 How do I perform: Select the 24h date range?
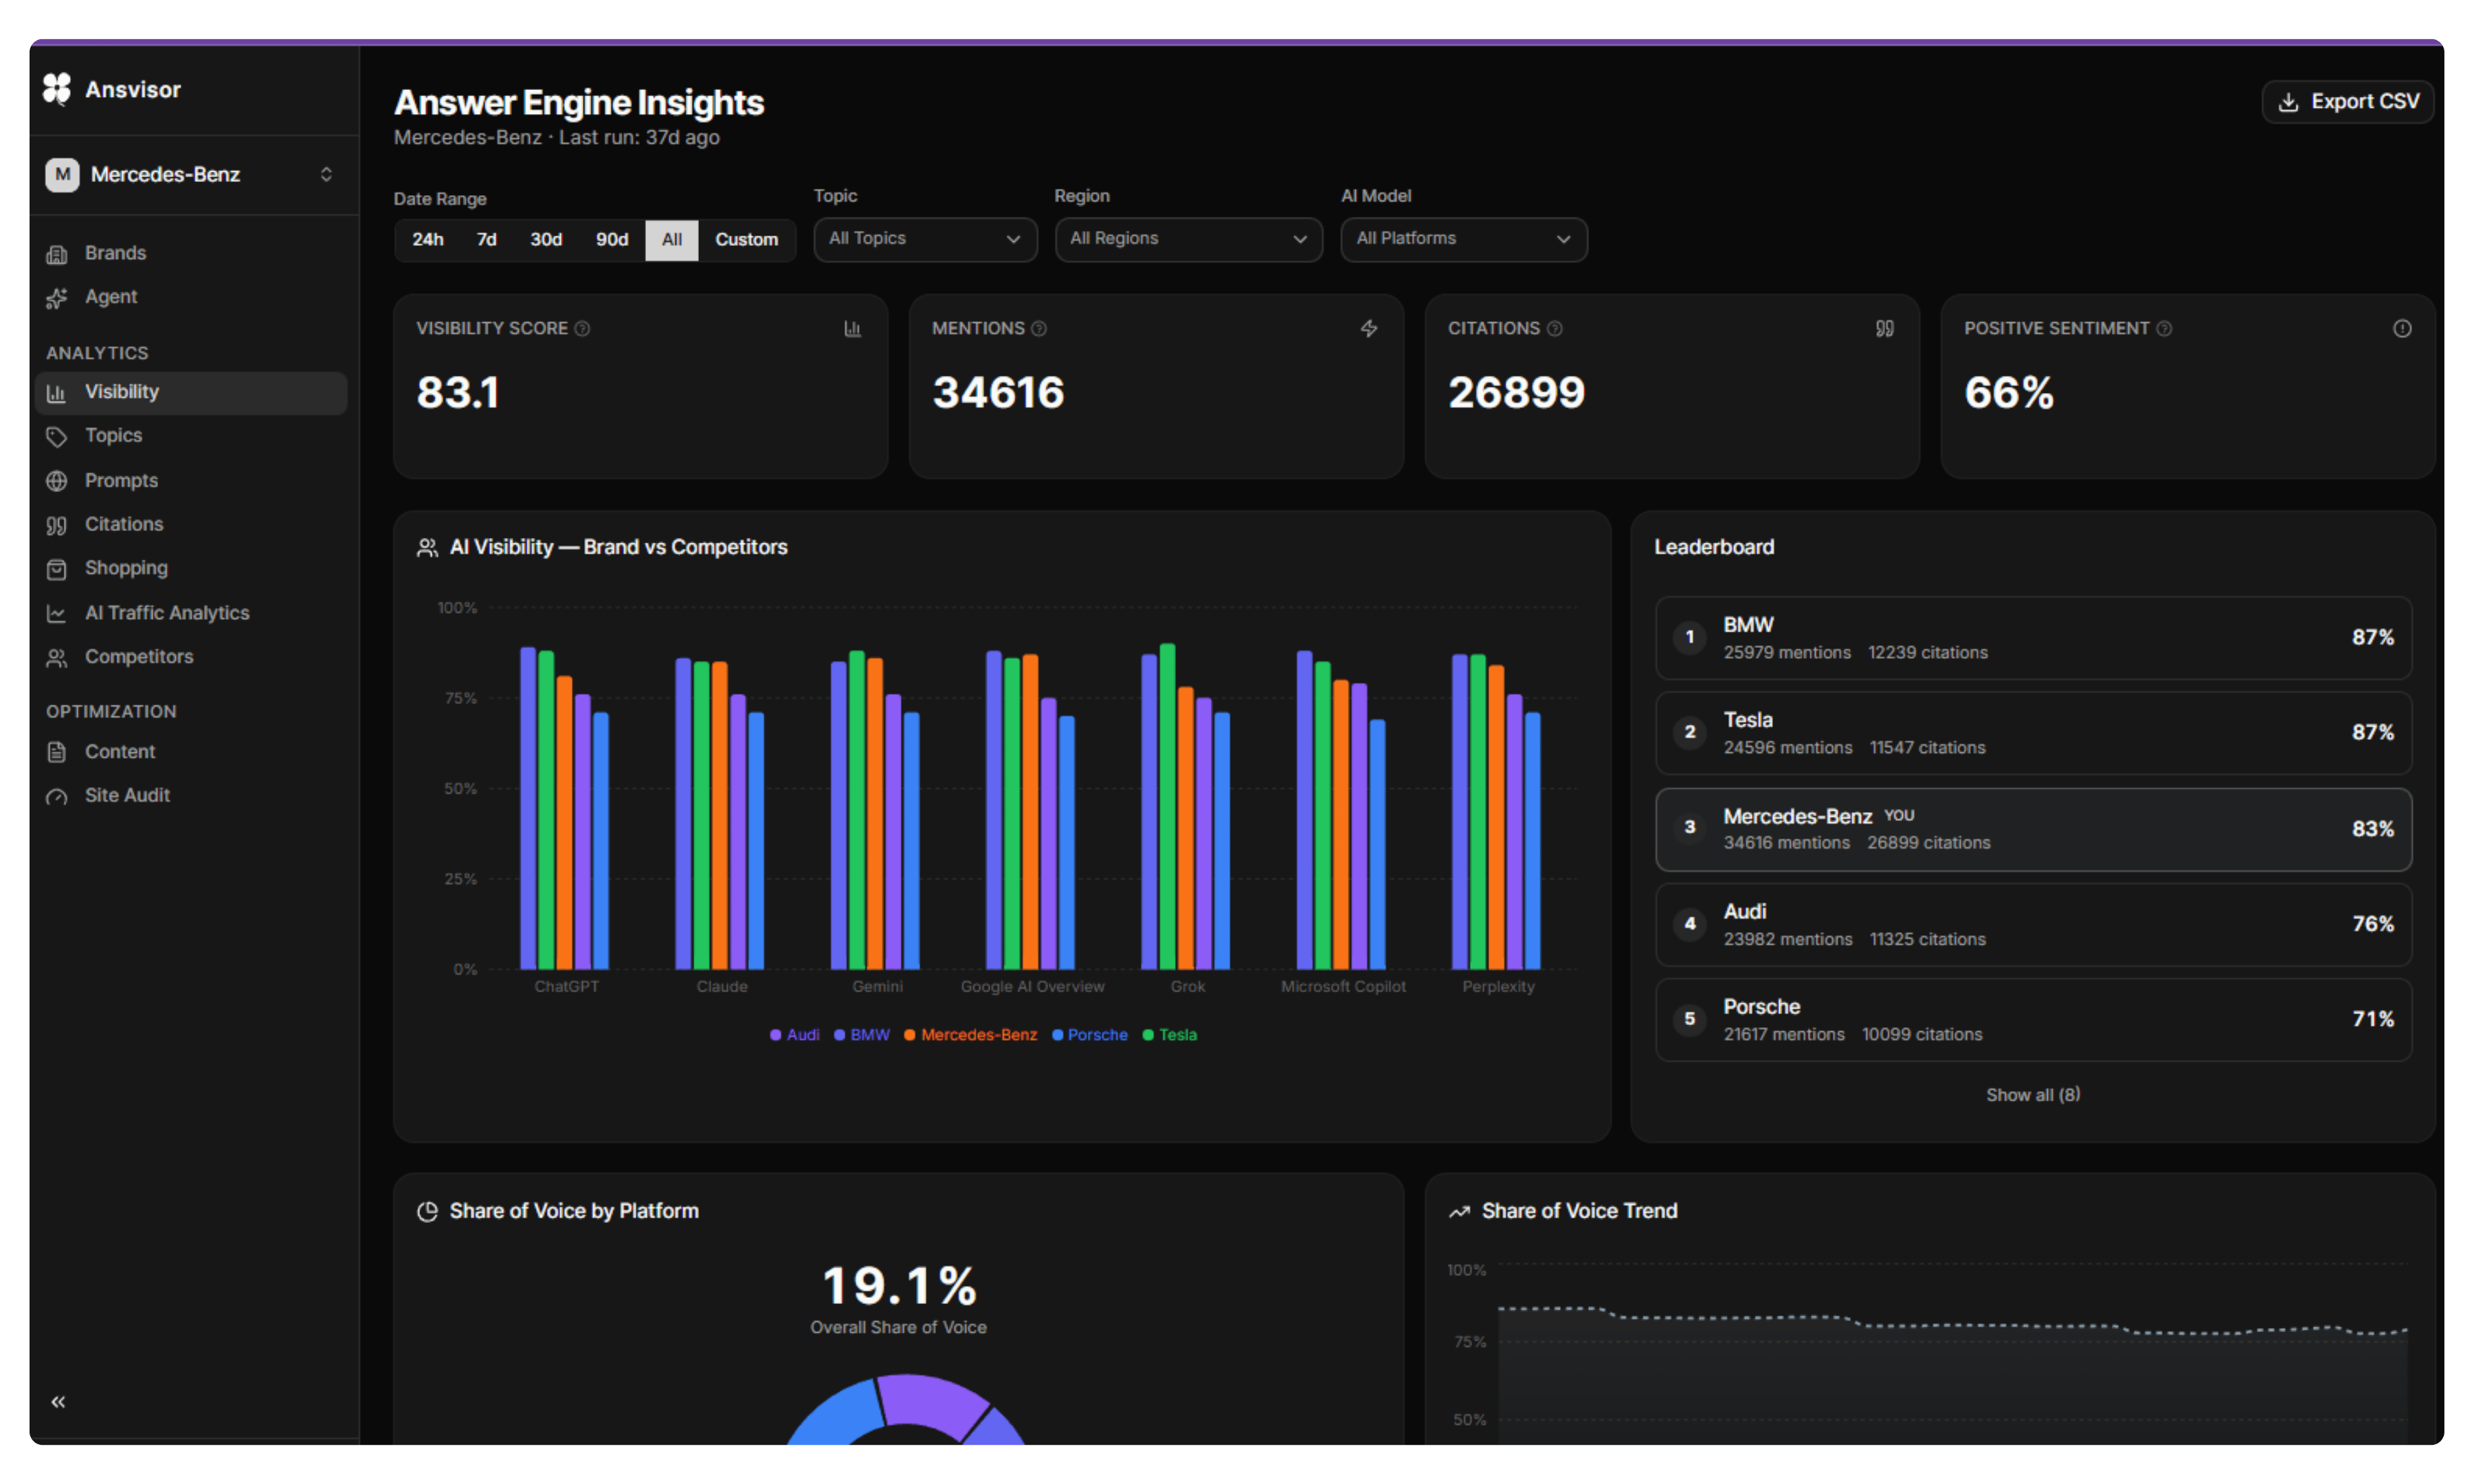click(x=428, y=240)
